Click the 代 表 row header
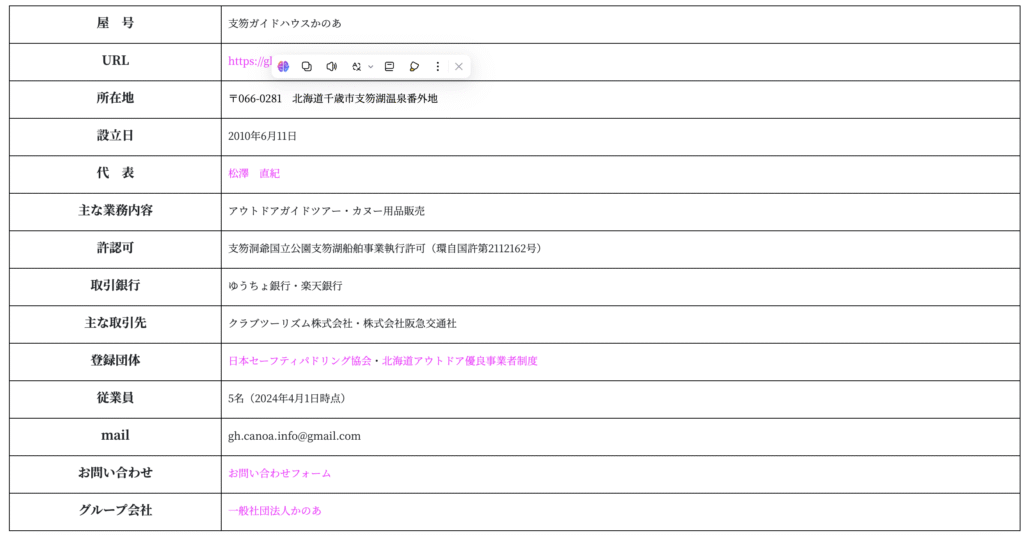Viewport: 1024px width, 535px height. (x=116, y=173)
